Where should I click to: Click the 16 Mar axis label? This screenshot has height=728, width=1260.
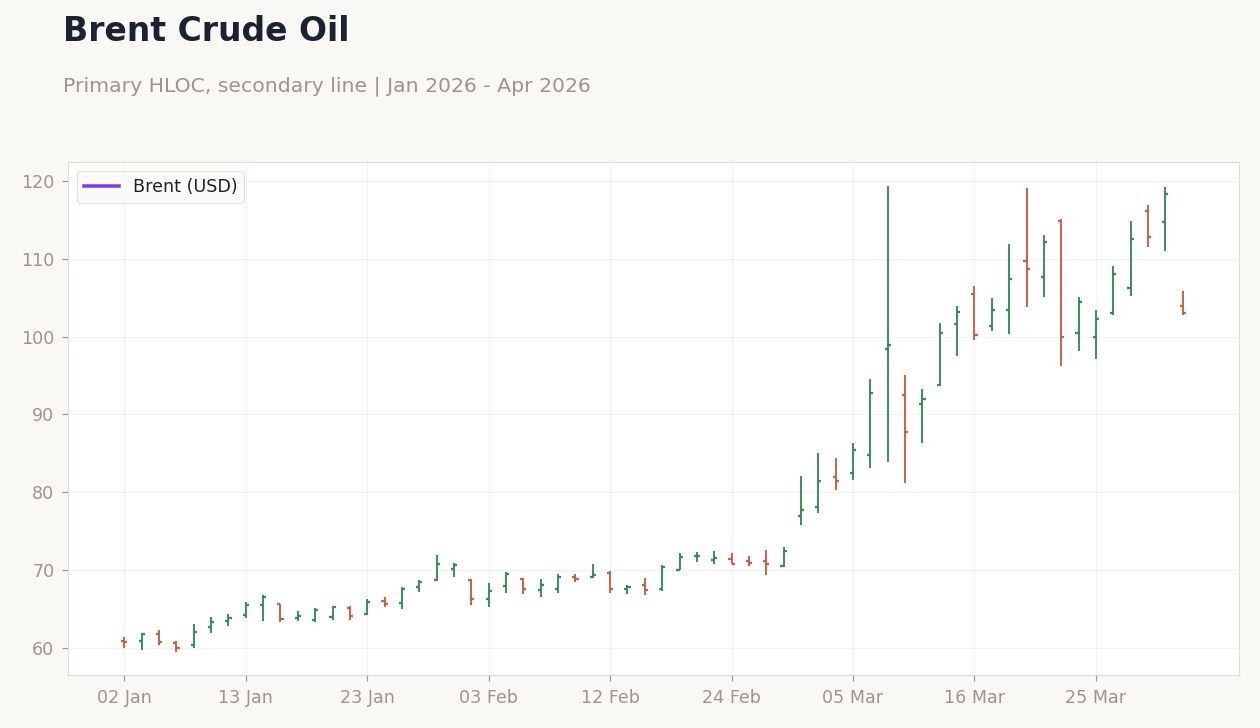(x=974, y=696)
